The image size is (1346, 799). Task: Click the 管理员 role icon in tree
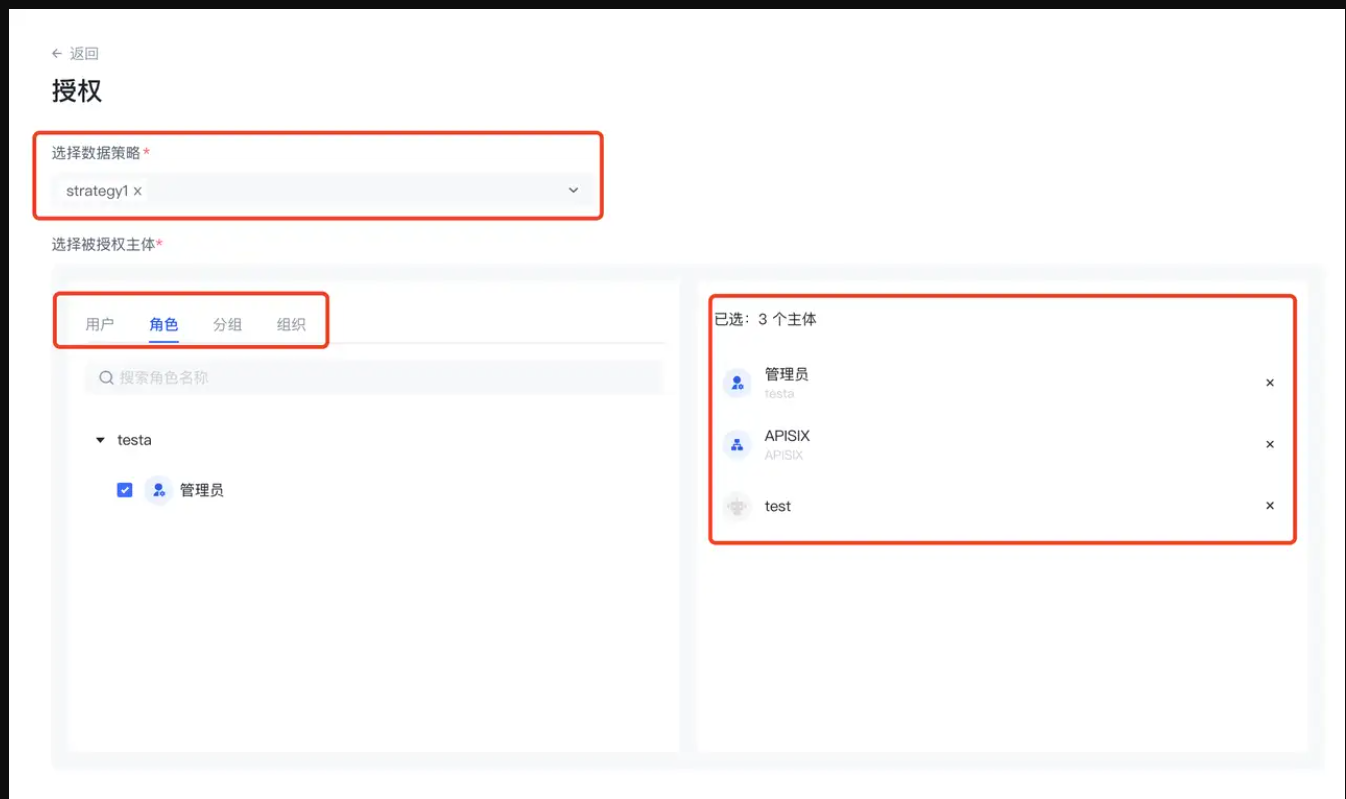[x=158, y=490]
